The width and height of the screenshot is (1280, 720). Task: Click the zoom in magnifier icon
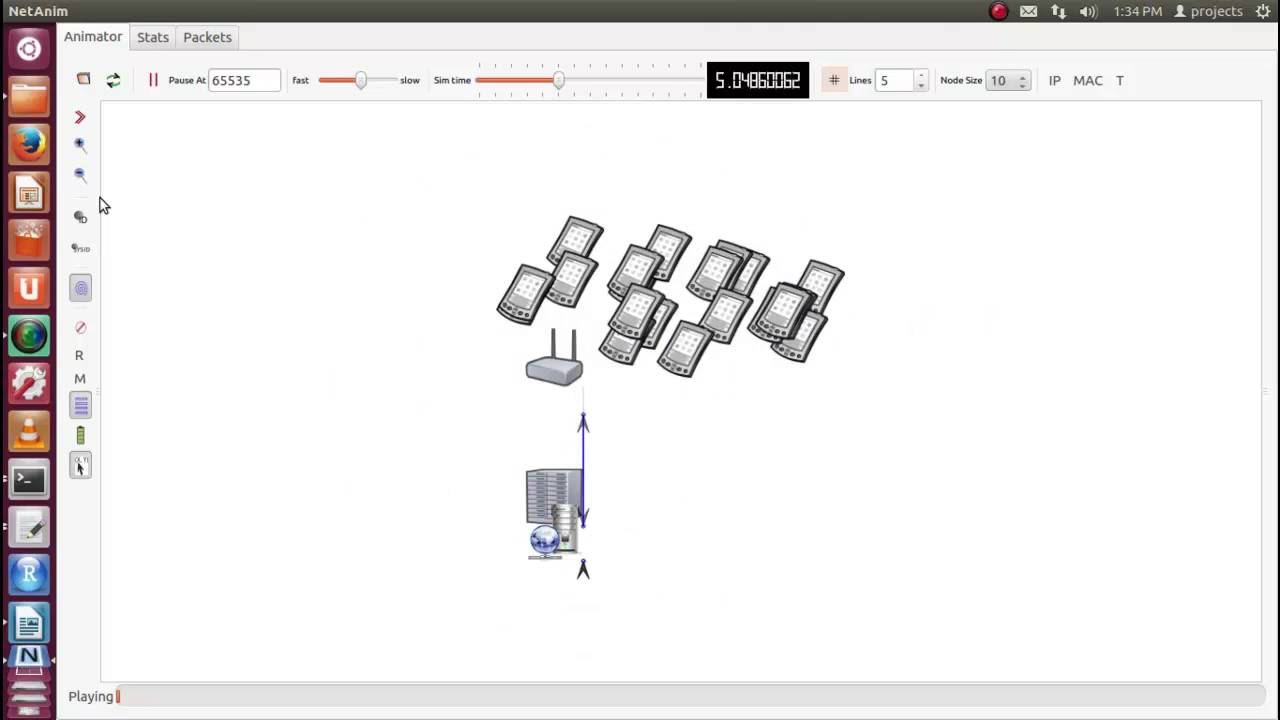(x=80, y=145)
